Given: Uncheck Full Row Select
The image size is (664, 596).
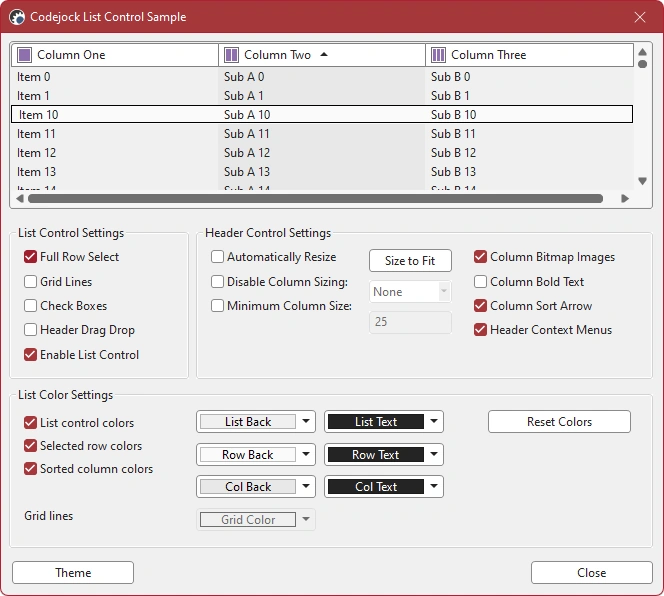Looking at the screenshot, I should [x=30, y=257].
